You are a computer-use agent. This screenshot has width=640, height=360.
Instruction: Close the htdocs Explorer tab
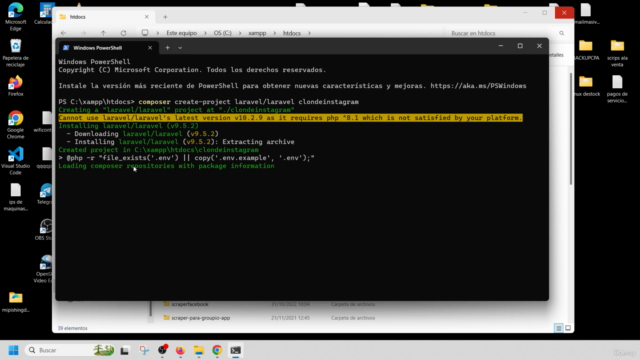147,17
